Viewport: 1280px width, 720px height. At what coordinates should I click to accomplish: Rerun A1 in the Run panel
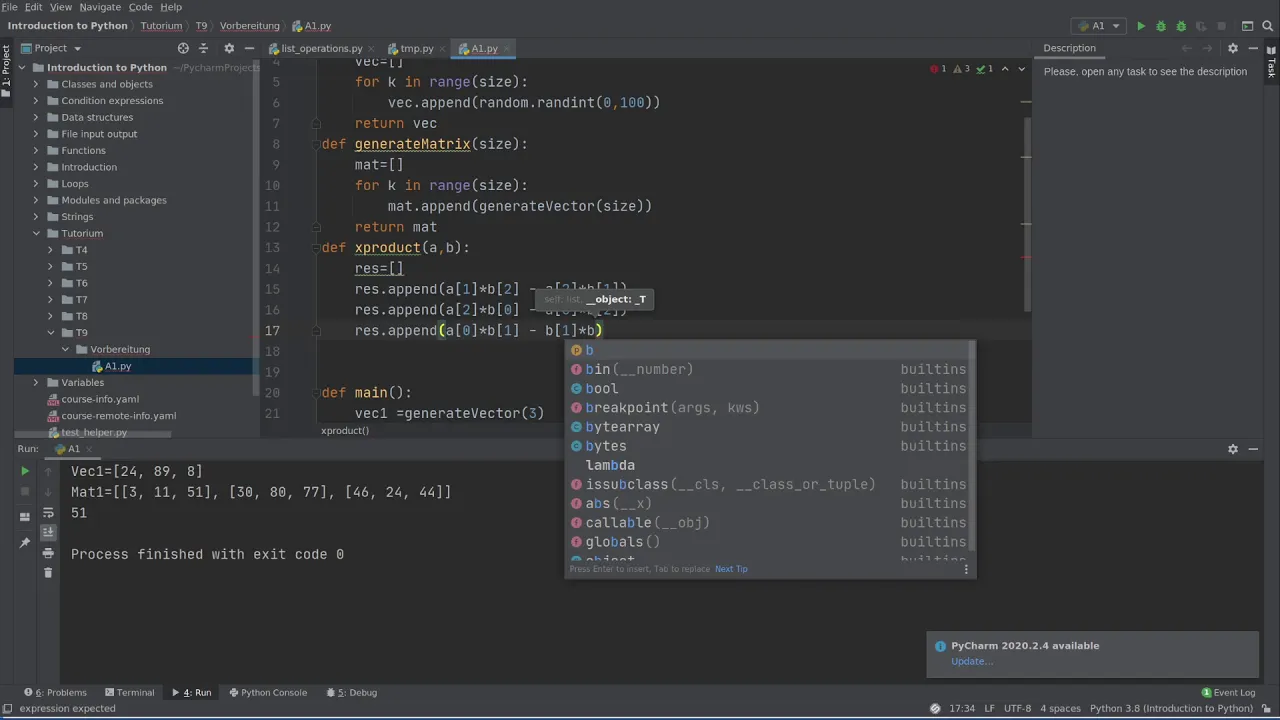[x=25, y=471]
